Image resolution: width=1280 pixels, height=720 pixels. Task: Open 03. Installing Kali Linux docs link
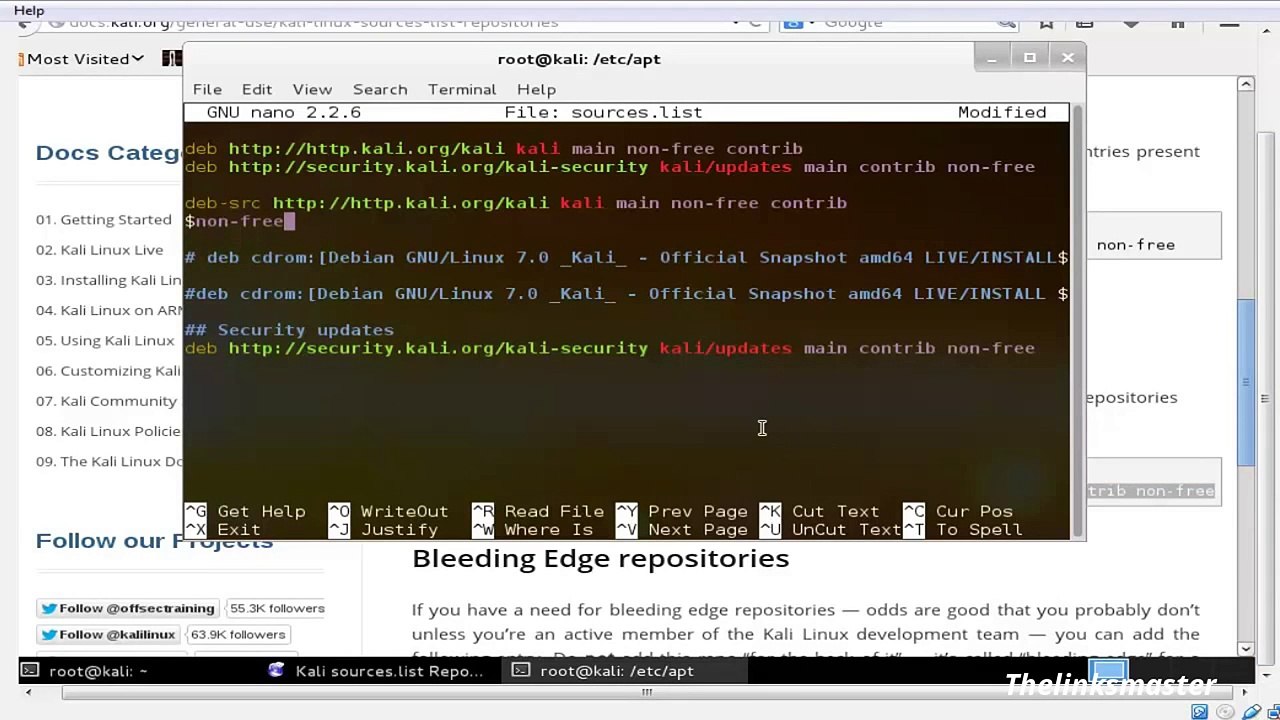(x=109, y=280)
